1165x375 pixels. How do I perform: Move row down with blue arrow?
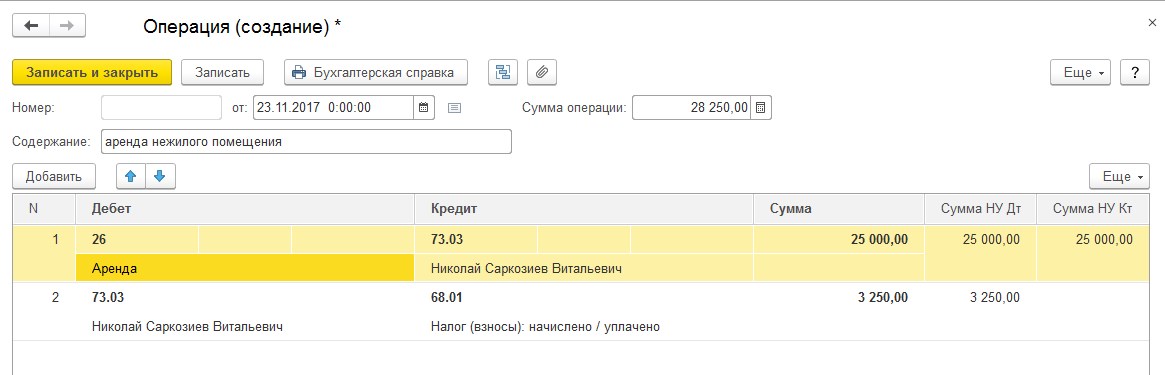160,176
